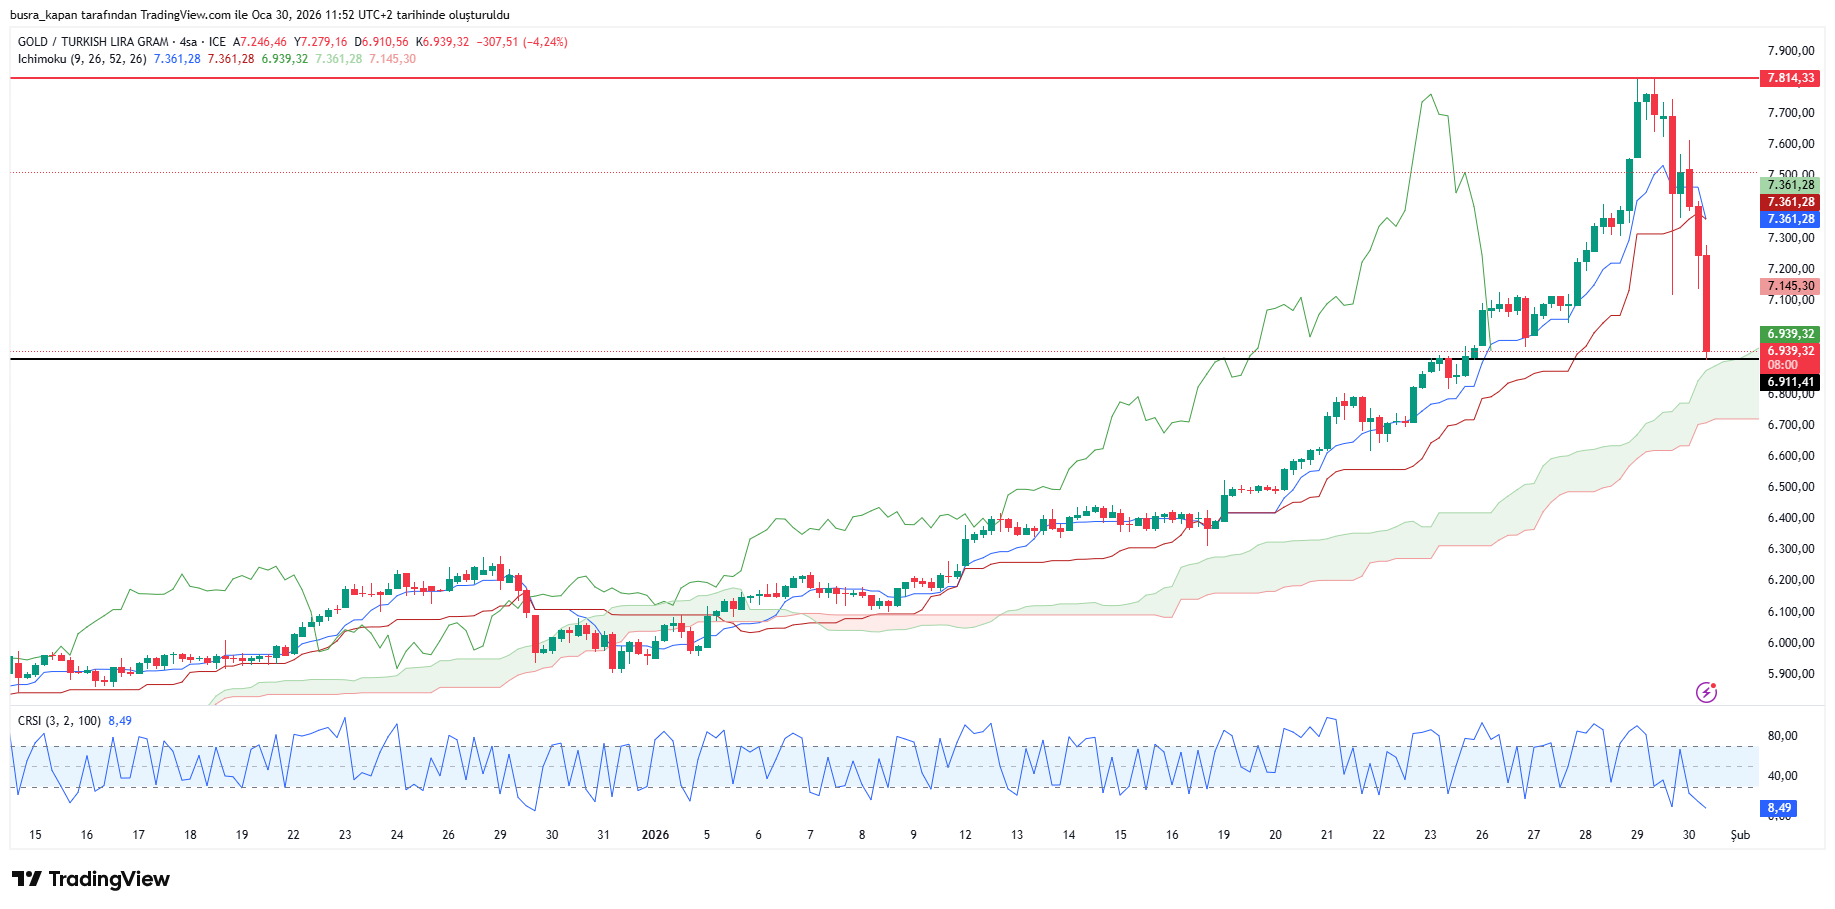Click the 4sa timeframe in chart title
The height and width of the screenshot is (909, 1835).
(188, 42)
